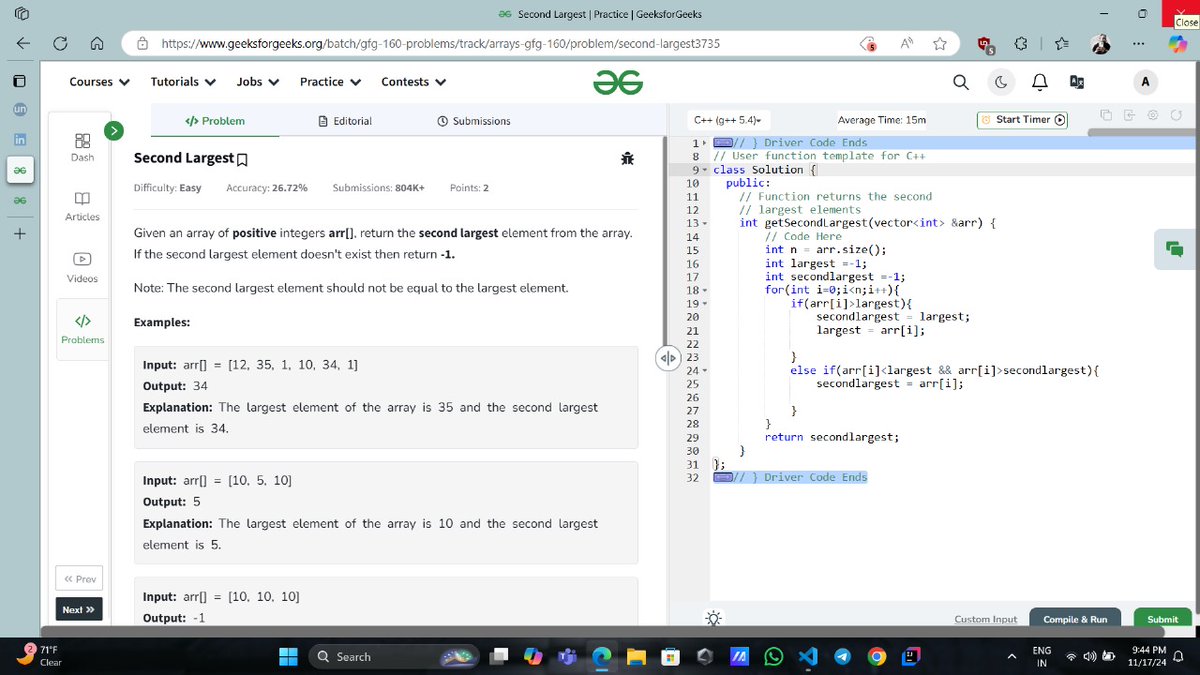Open Windows Start menu
The width and height of the screenshot is (1200, 675).
(288, 657)
